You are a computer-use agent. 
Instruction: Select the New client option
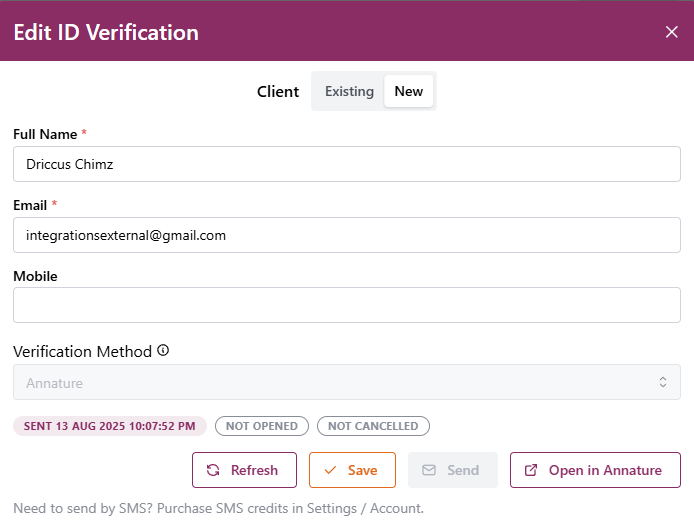[408, 91]
